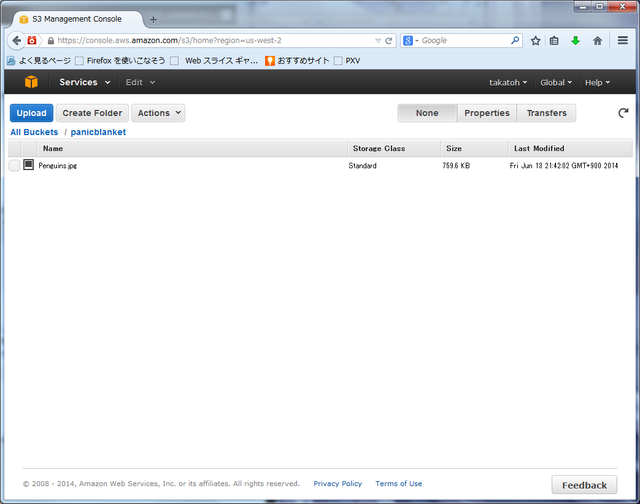Open the Firefox hamburger menu
The height and width of the screenshot is (504, 640).
click(622, 40)
